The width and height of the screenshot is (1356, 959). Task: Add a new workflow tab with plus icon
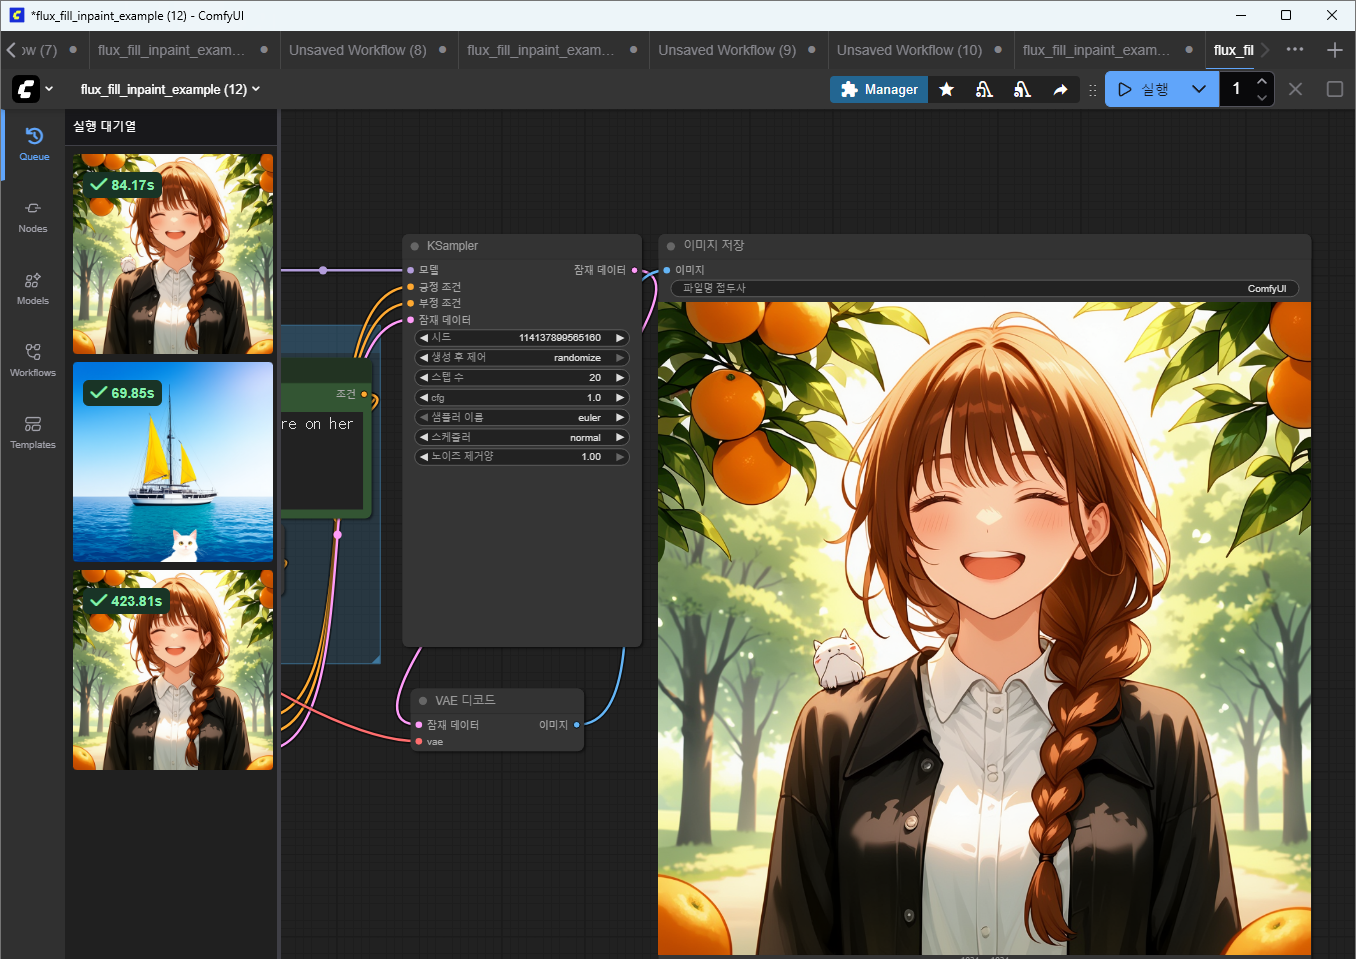[x=1334, y=50]
